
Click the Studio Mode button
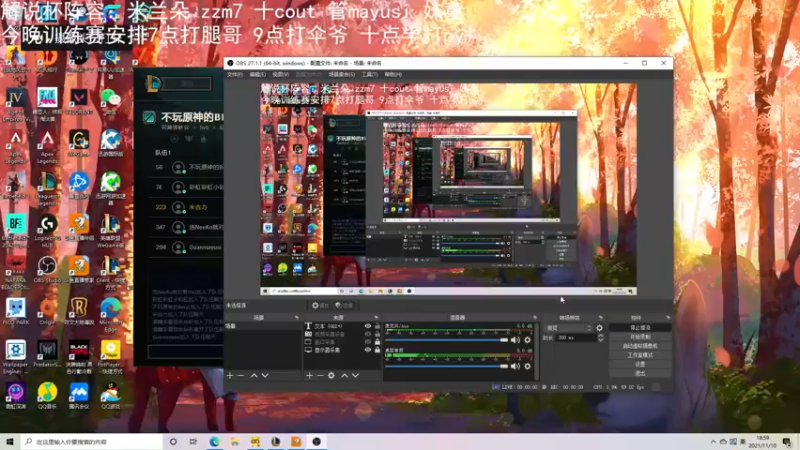[x=640, y=355]
